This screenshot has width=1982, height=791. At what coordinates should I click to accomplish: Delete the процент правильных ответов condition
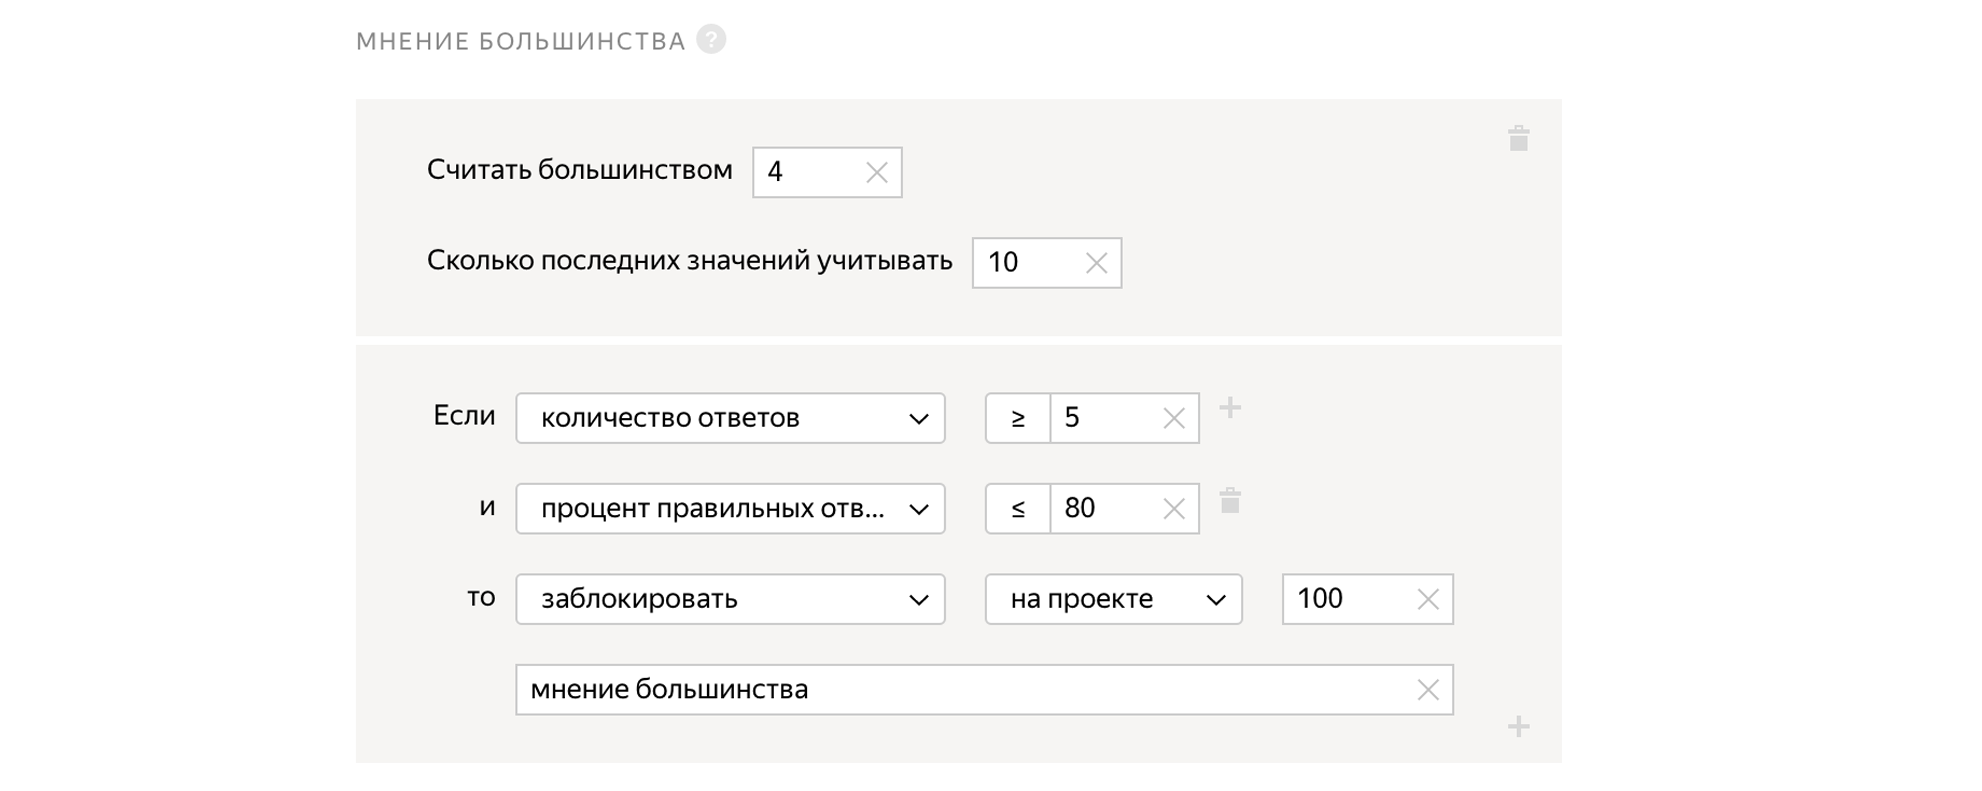(1230, 500)
